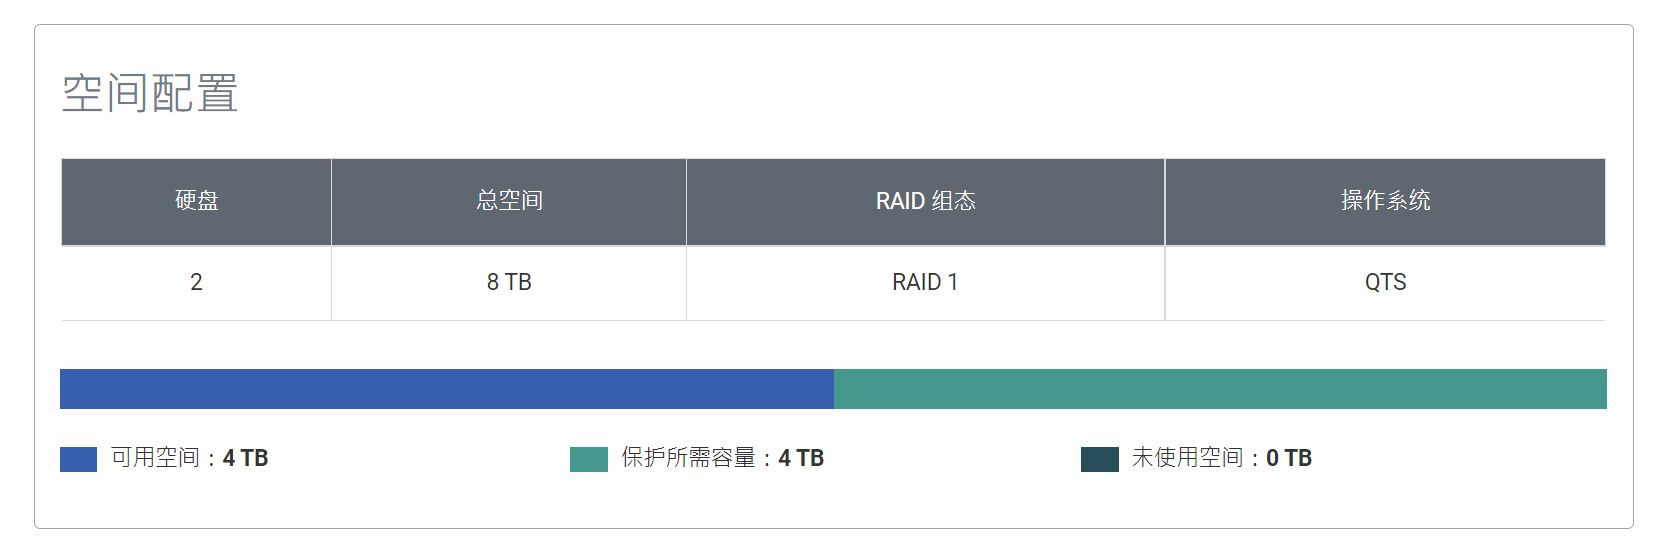Select the 硬盘 column header
The height and width of the screenshot is (558, 1667).
pyautogui.click(x=196, y=201)
